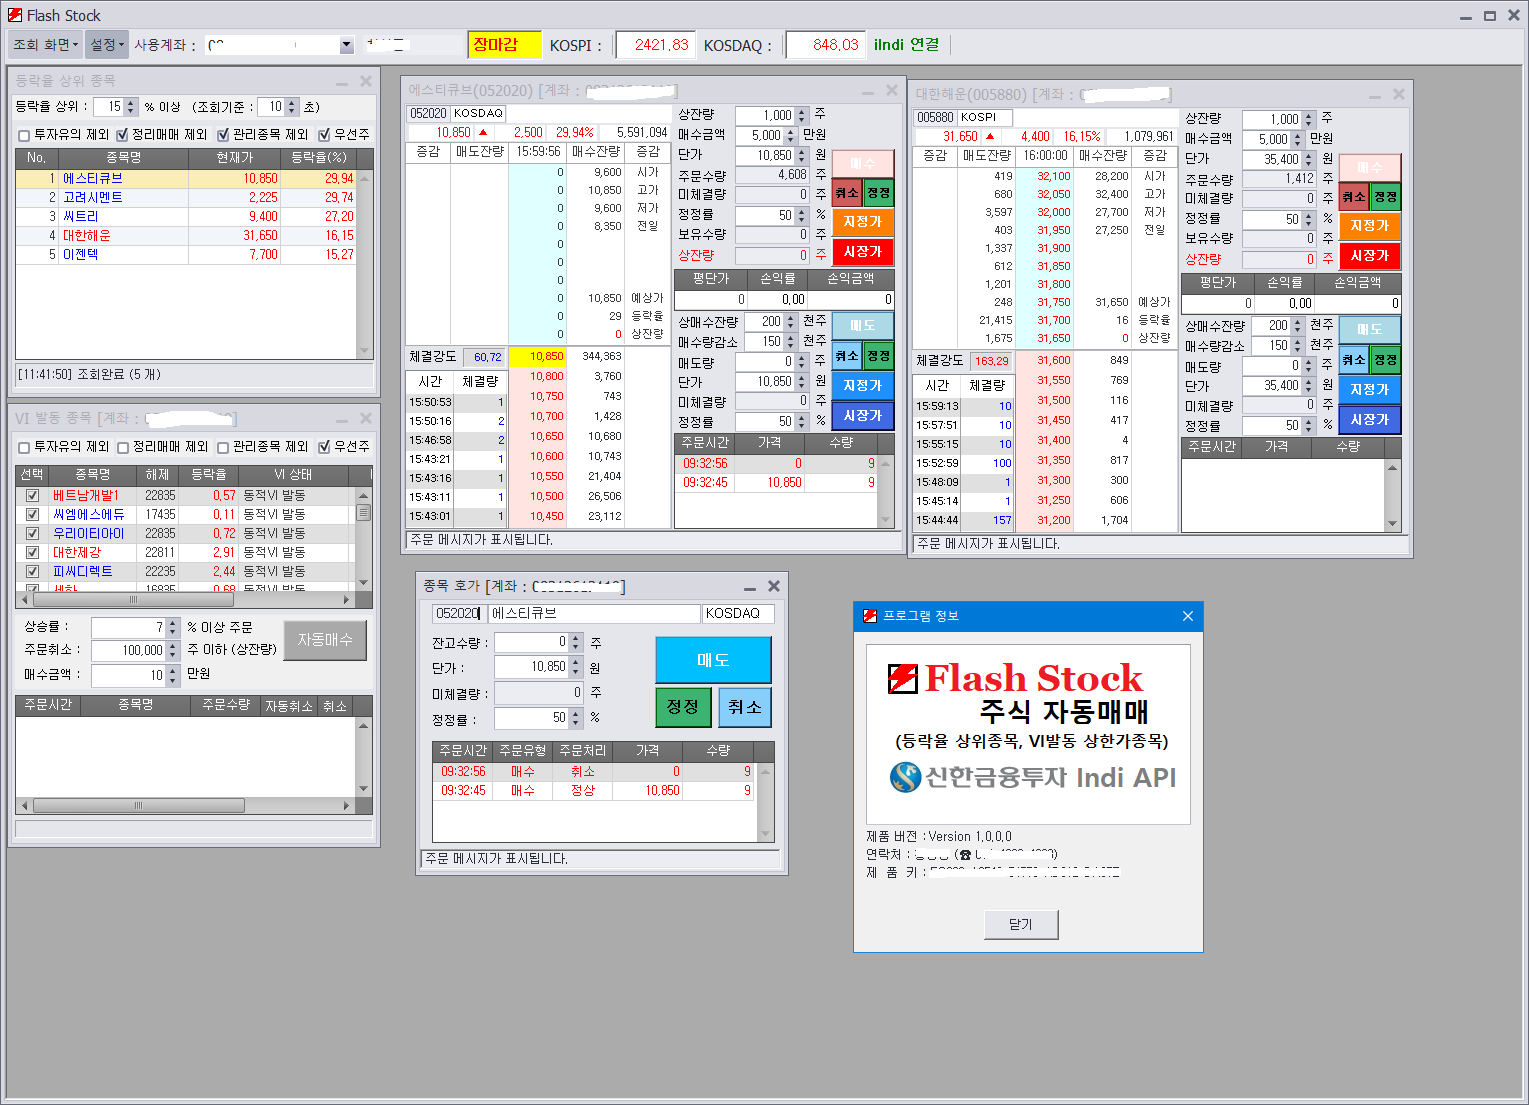
Task: Click orange 지정가 buy button in 대한해운 window
Action: pos(1370,225)
